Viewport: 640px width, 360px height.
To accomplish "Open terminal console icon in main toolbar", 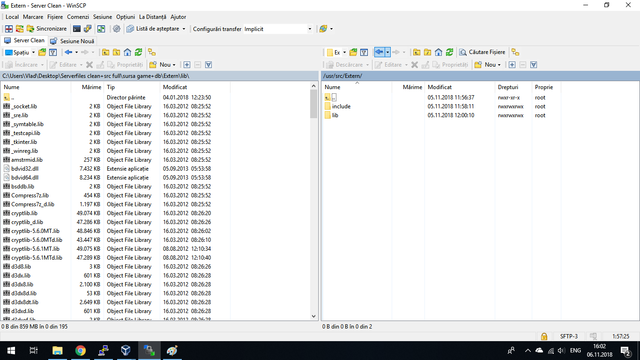I will pos(77,29).
